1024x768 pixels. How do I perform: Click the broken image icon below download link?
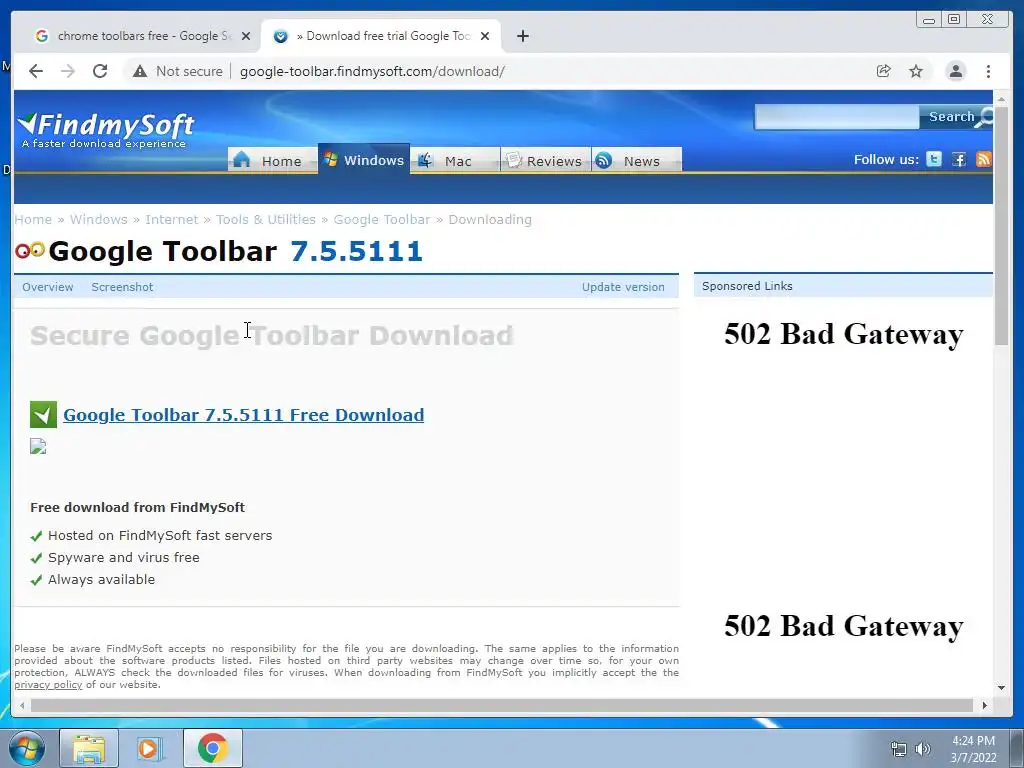38,447
